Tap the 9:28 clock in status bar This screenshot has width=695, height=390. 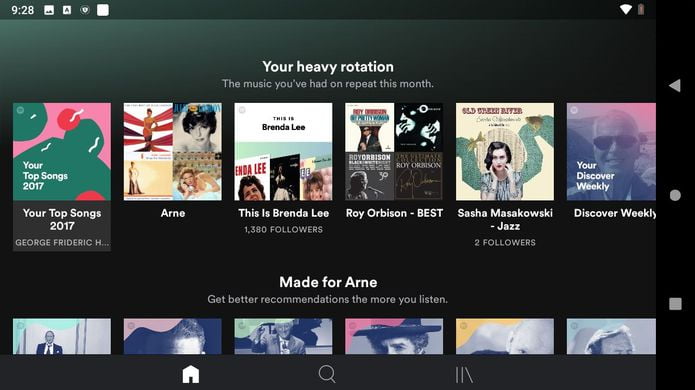[23, 10]
